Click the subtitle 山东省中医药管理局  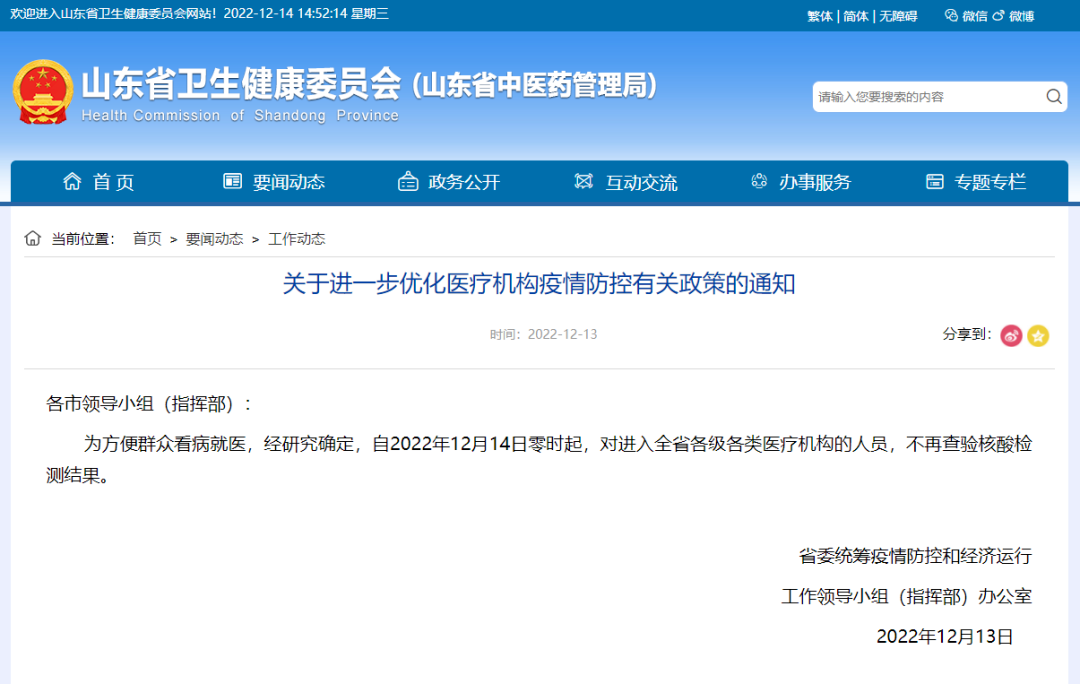point(534,85)
